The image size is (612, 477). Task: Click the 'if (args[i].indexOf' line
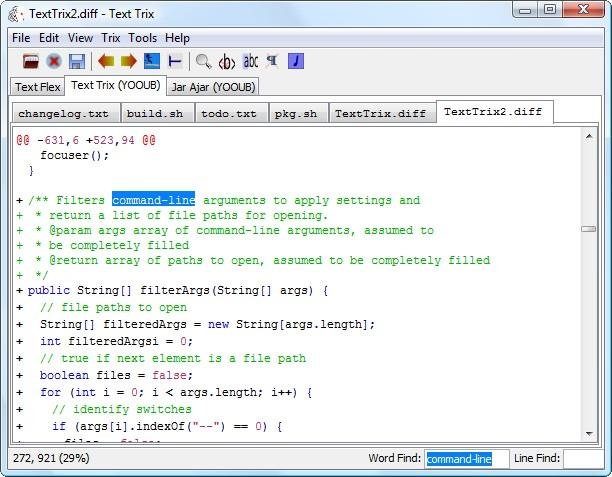[167, 426]
